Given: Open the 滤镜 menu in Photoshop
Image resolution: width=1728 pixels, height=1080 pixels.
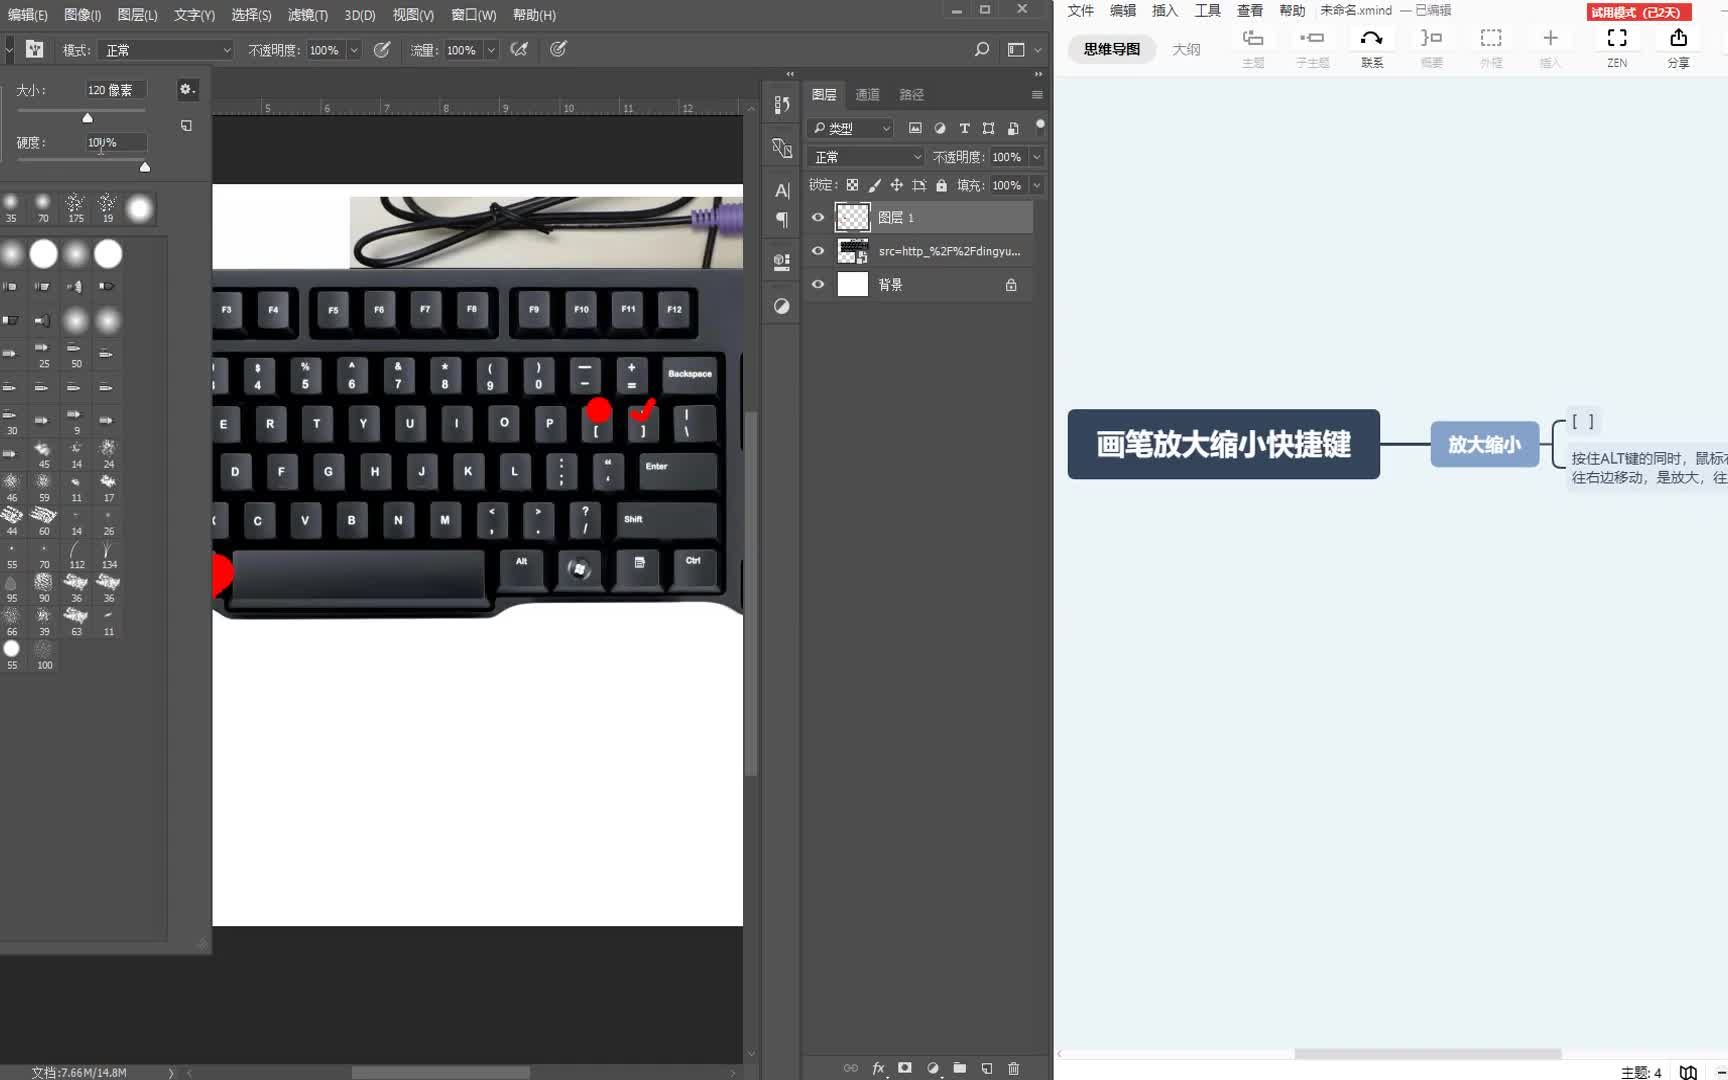Looking at the screenshot, I should click(306, 15).
